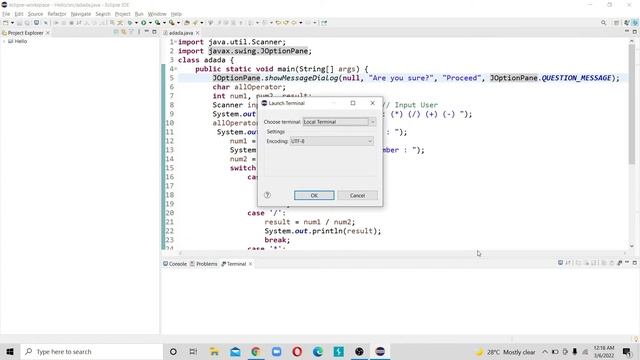
Task: Click the Eclipse IDE taskbar icon
Action: coord(380,351)
